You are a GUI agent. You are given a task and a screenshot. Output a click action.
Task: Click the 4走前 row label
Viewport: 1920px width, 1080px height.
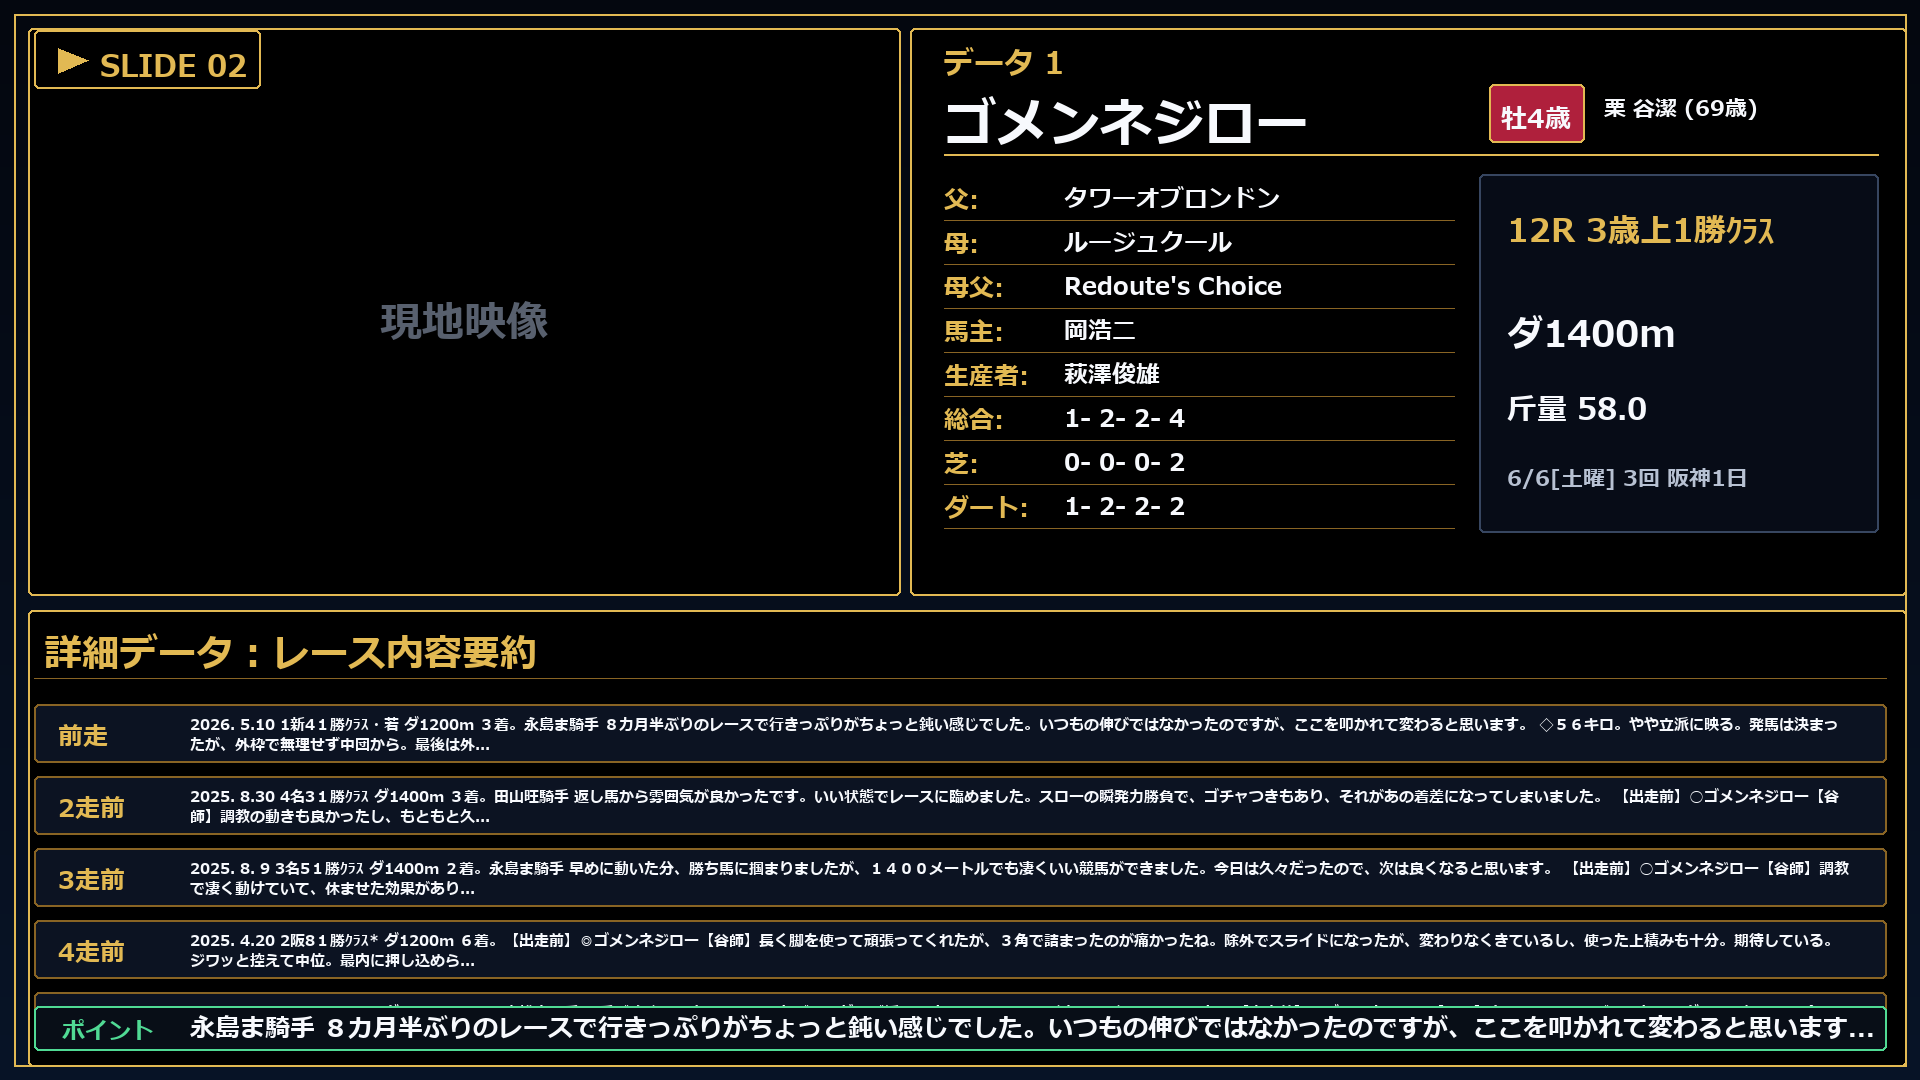(x=91, y=952)
